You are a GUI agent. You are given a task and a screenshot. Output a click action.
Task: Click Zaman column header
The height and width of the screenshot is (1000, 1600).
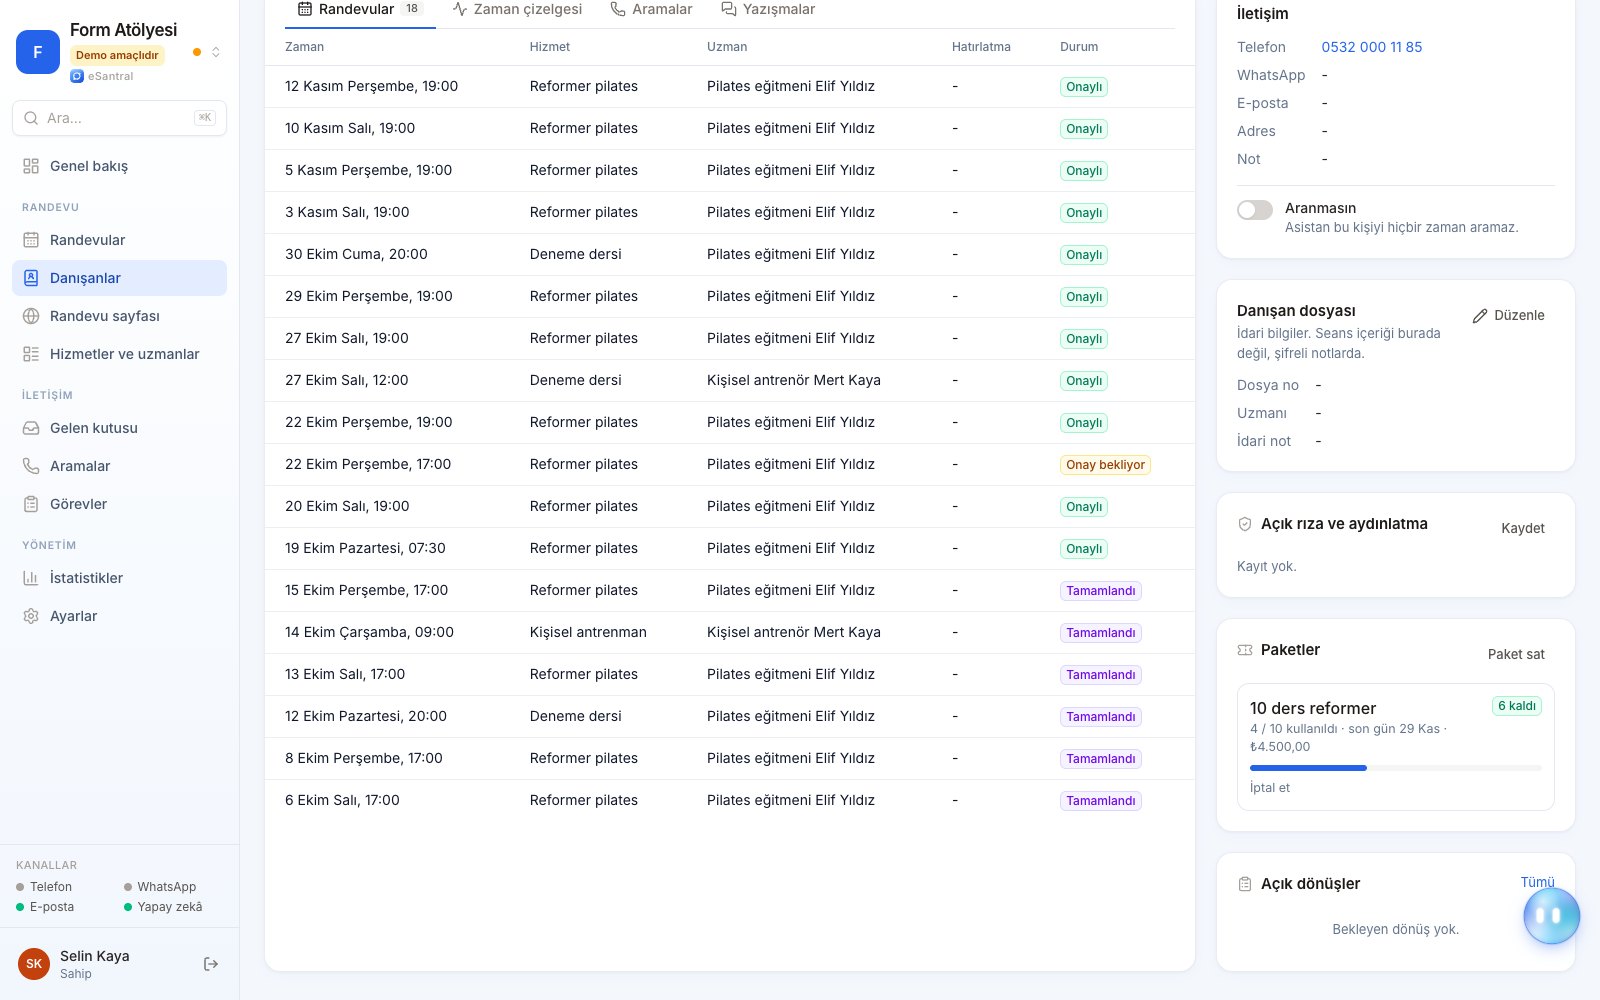click(x=304, y=47)
